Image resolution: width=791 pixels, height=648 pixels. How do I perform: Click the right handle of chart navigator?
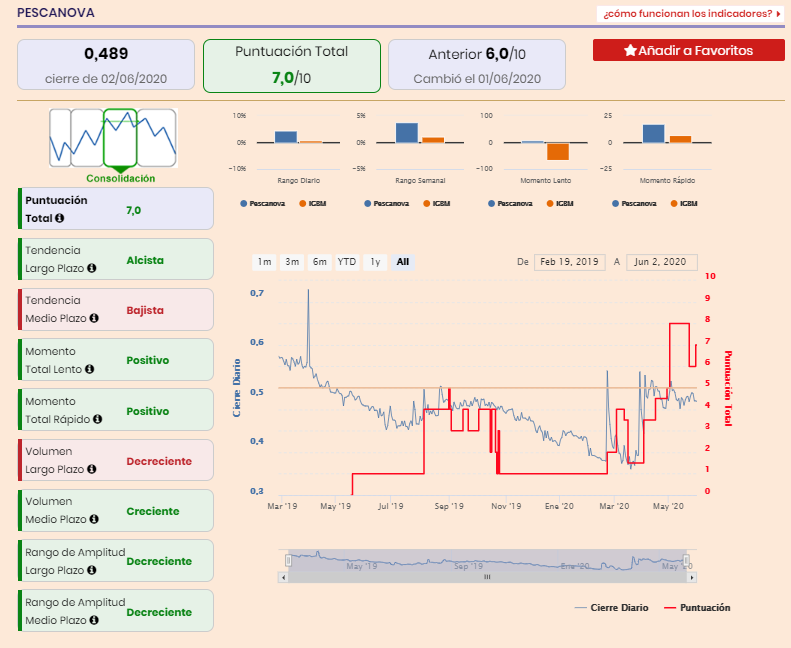[686, 560]
